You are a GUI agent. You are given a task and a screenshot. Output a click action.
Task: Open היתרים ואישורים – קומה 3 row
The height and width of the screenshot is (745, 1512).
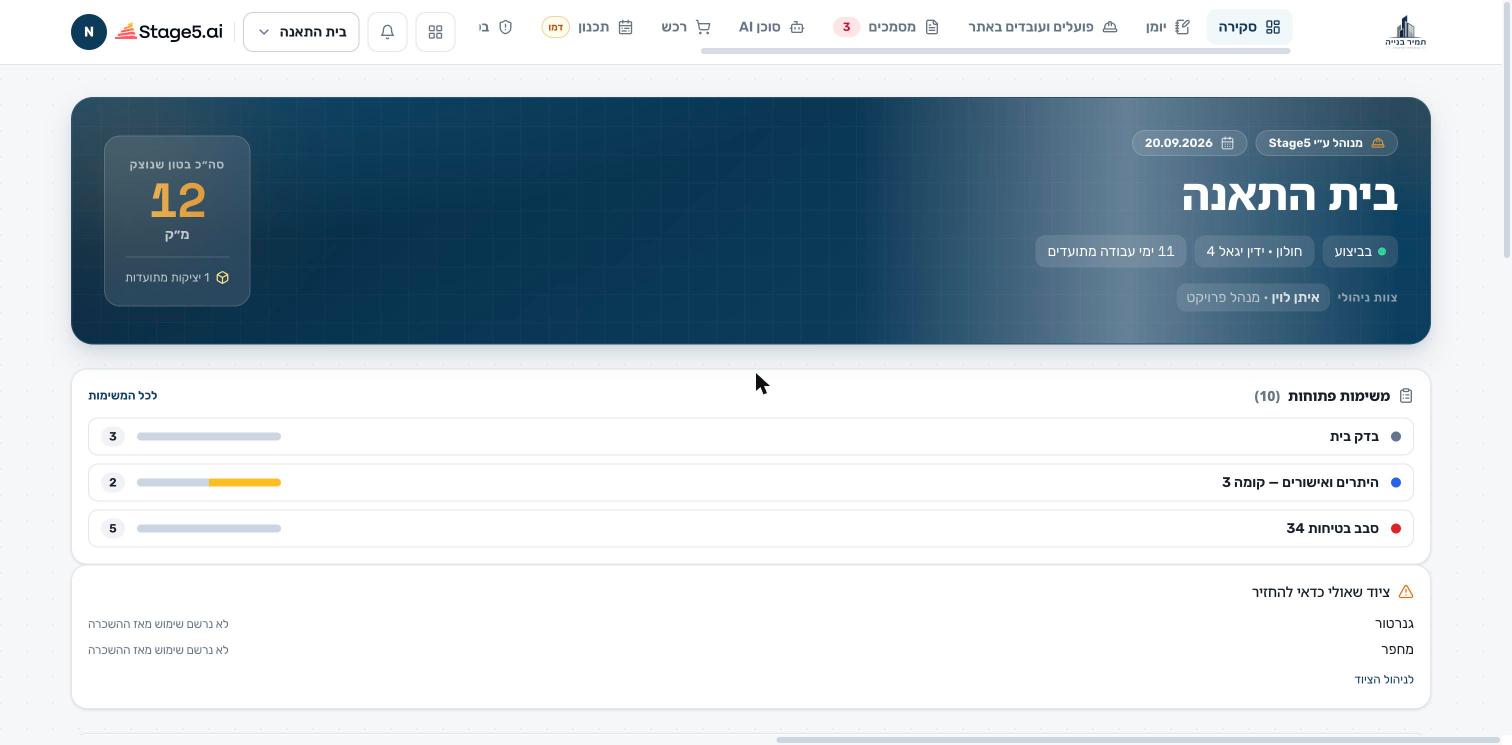point(751,482)
